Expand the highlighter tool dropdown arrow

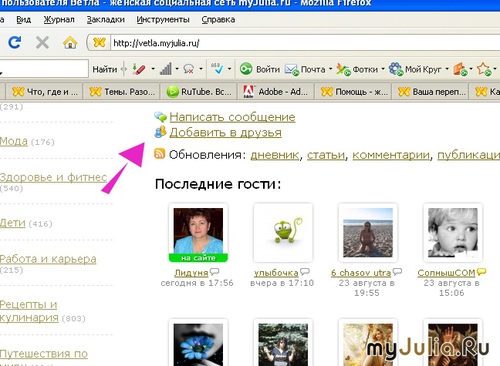pyautogui.click(x=153, y=69)
